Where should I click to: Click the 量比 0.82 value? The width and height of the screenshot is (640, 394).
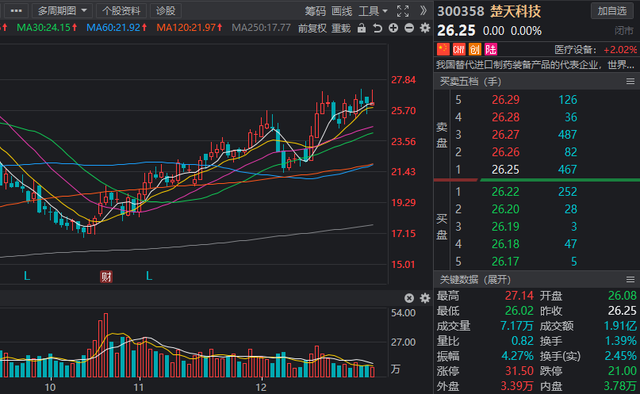point(522,341)
